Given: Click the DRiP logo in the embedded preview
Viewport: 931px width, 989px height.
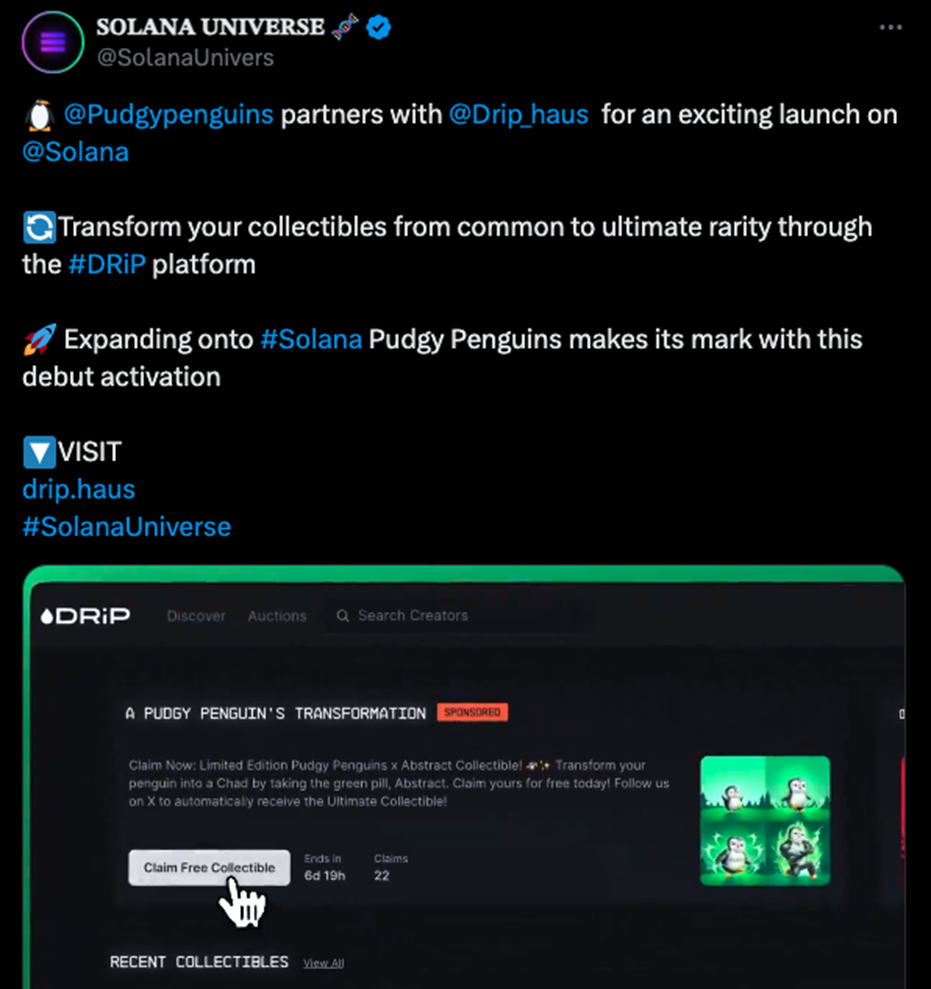Looking at the screenshot, I should tap(85, 616).
